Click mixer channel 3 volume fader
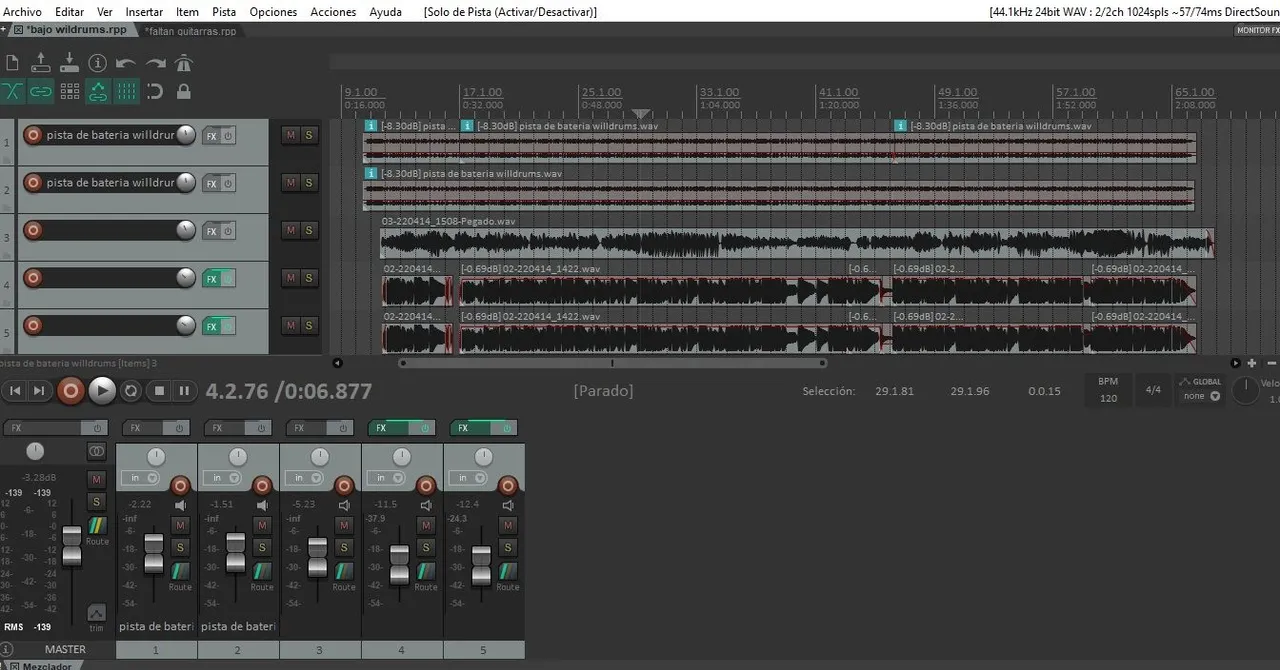 [317, 557]
